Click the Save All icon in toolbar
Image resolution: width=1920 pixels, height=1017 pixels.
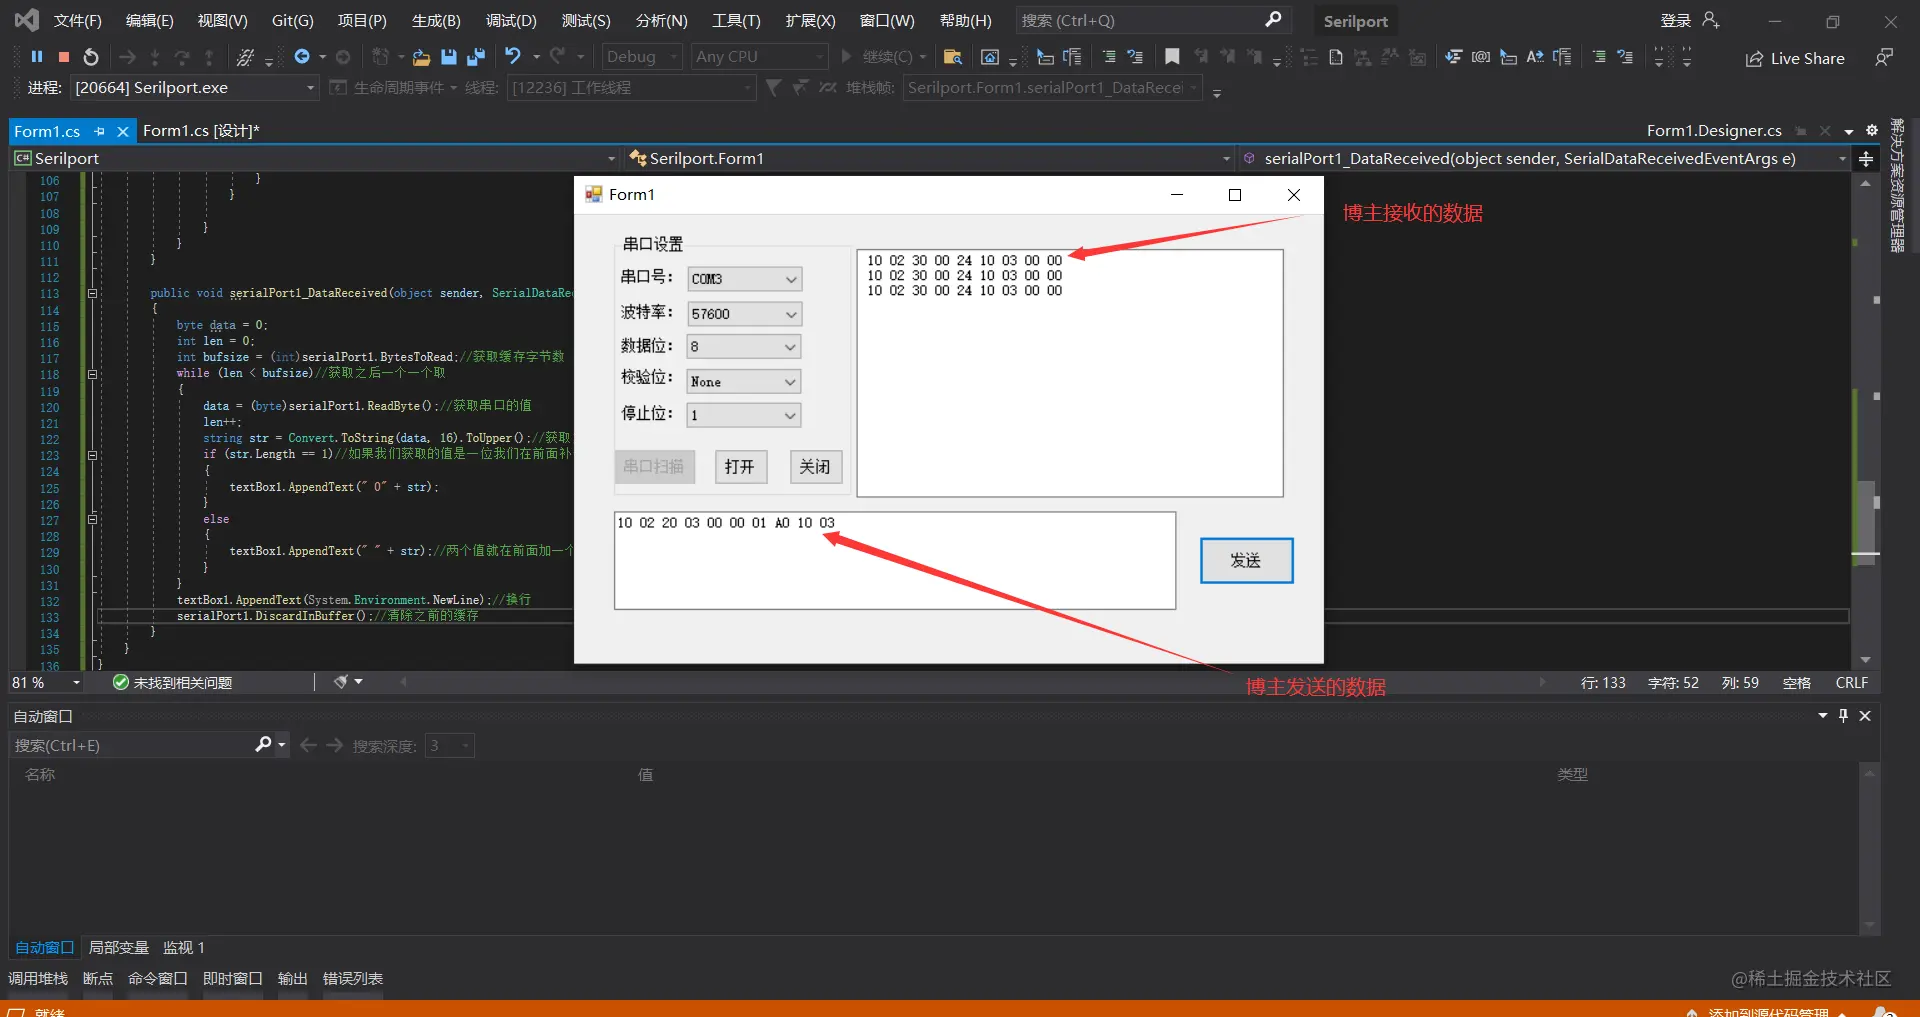[x=476, y=57]
